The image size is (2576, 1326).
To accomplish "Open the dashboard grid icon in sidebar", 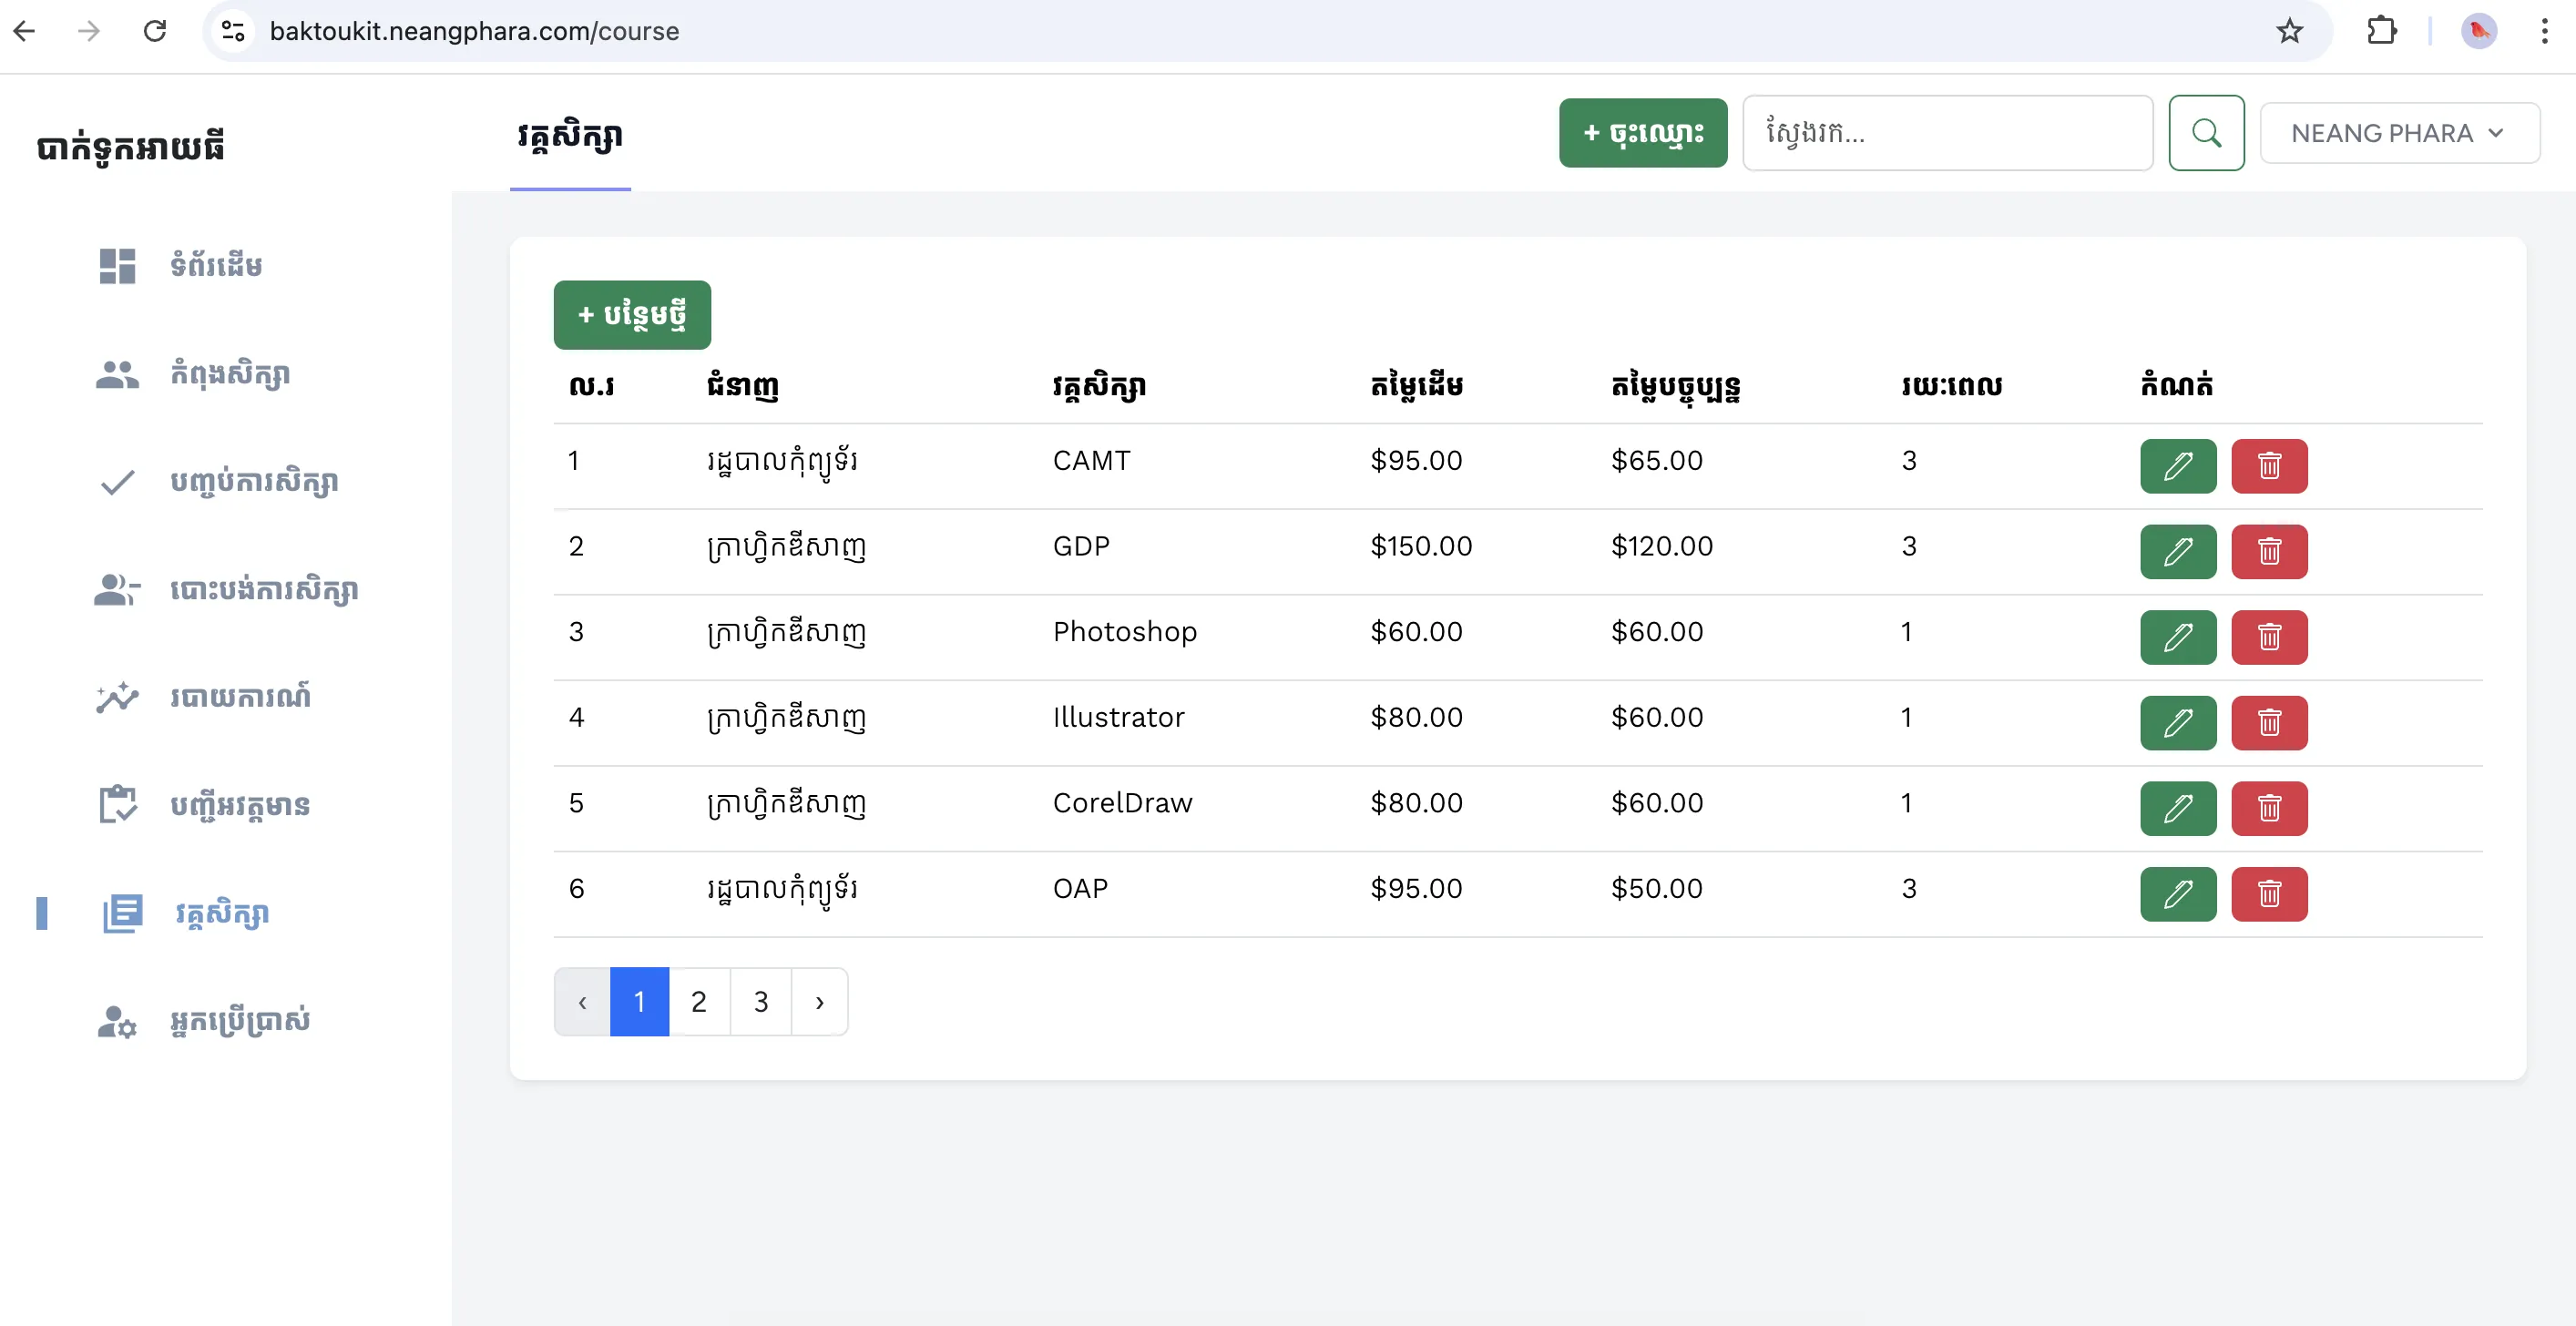I will tap(117, 266).
